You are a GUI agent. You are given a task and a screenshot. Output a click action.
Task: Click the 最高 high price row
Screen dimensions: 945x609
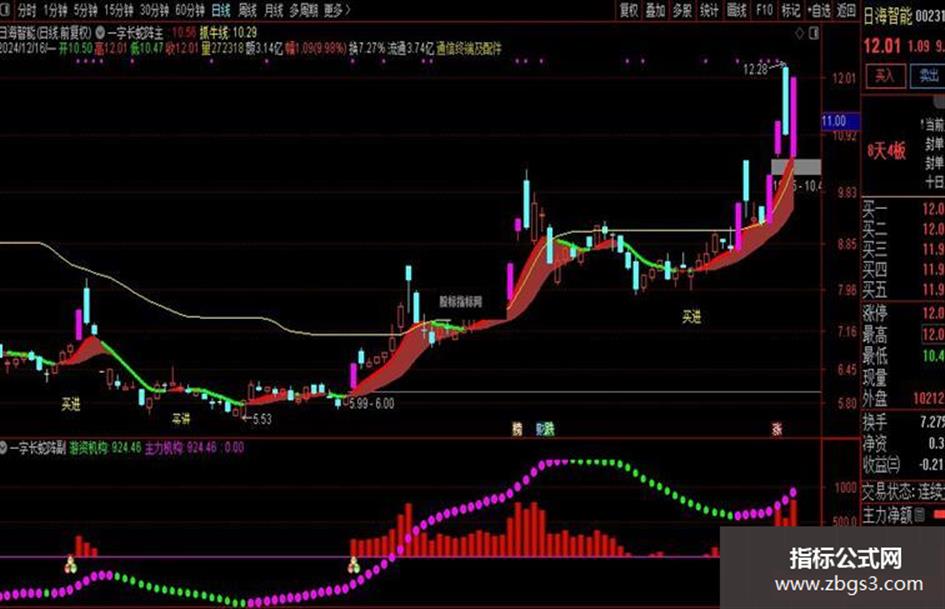point(903,335)
